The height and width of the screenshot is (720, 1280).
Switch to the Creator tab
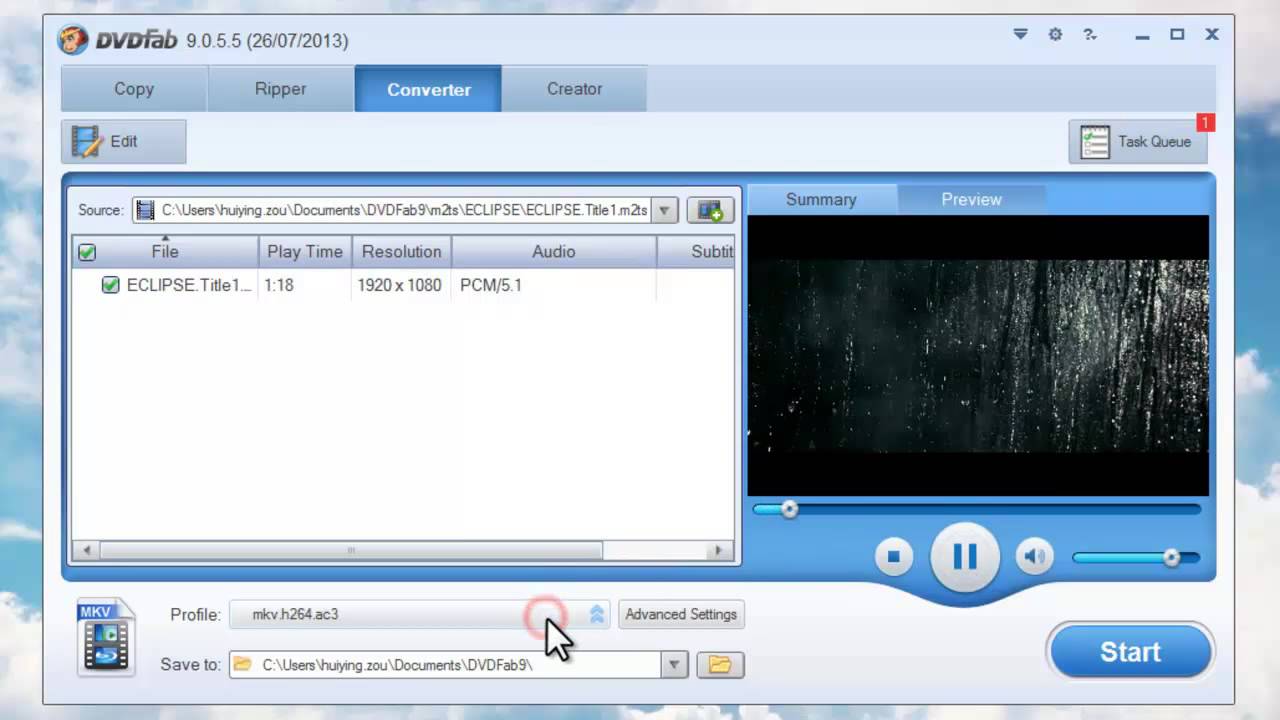(x=574, y=89)
